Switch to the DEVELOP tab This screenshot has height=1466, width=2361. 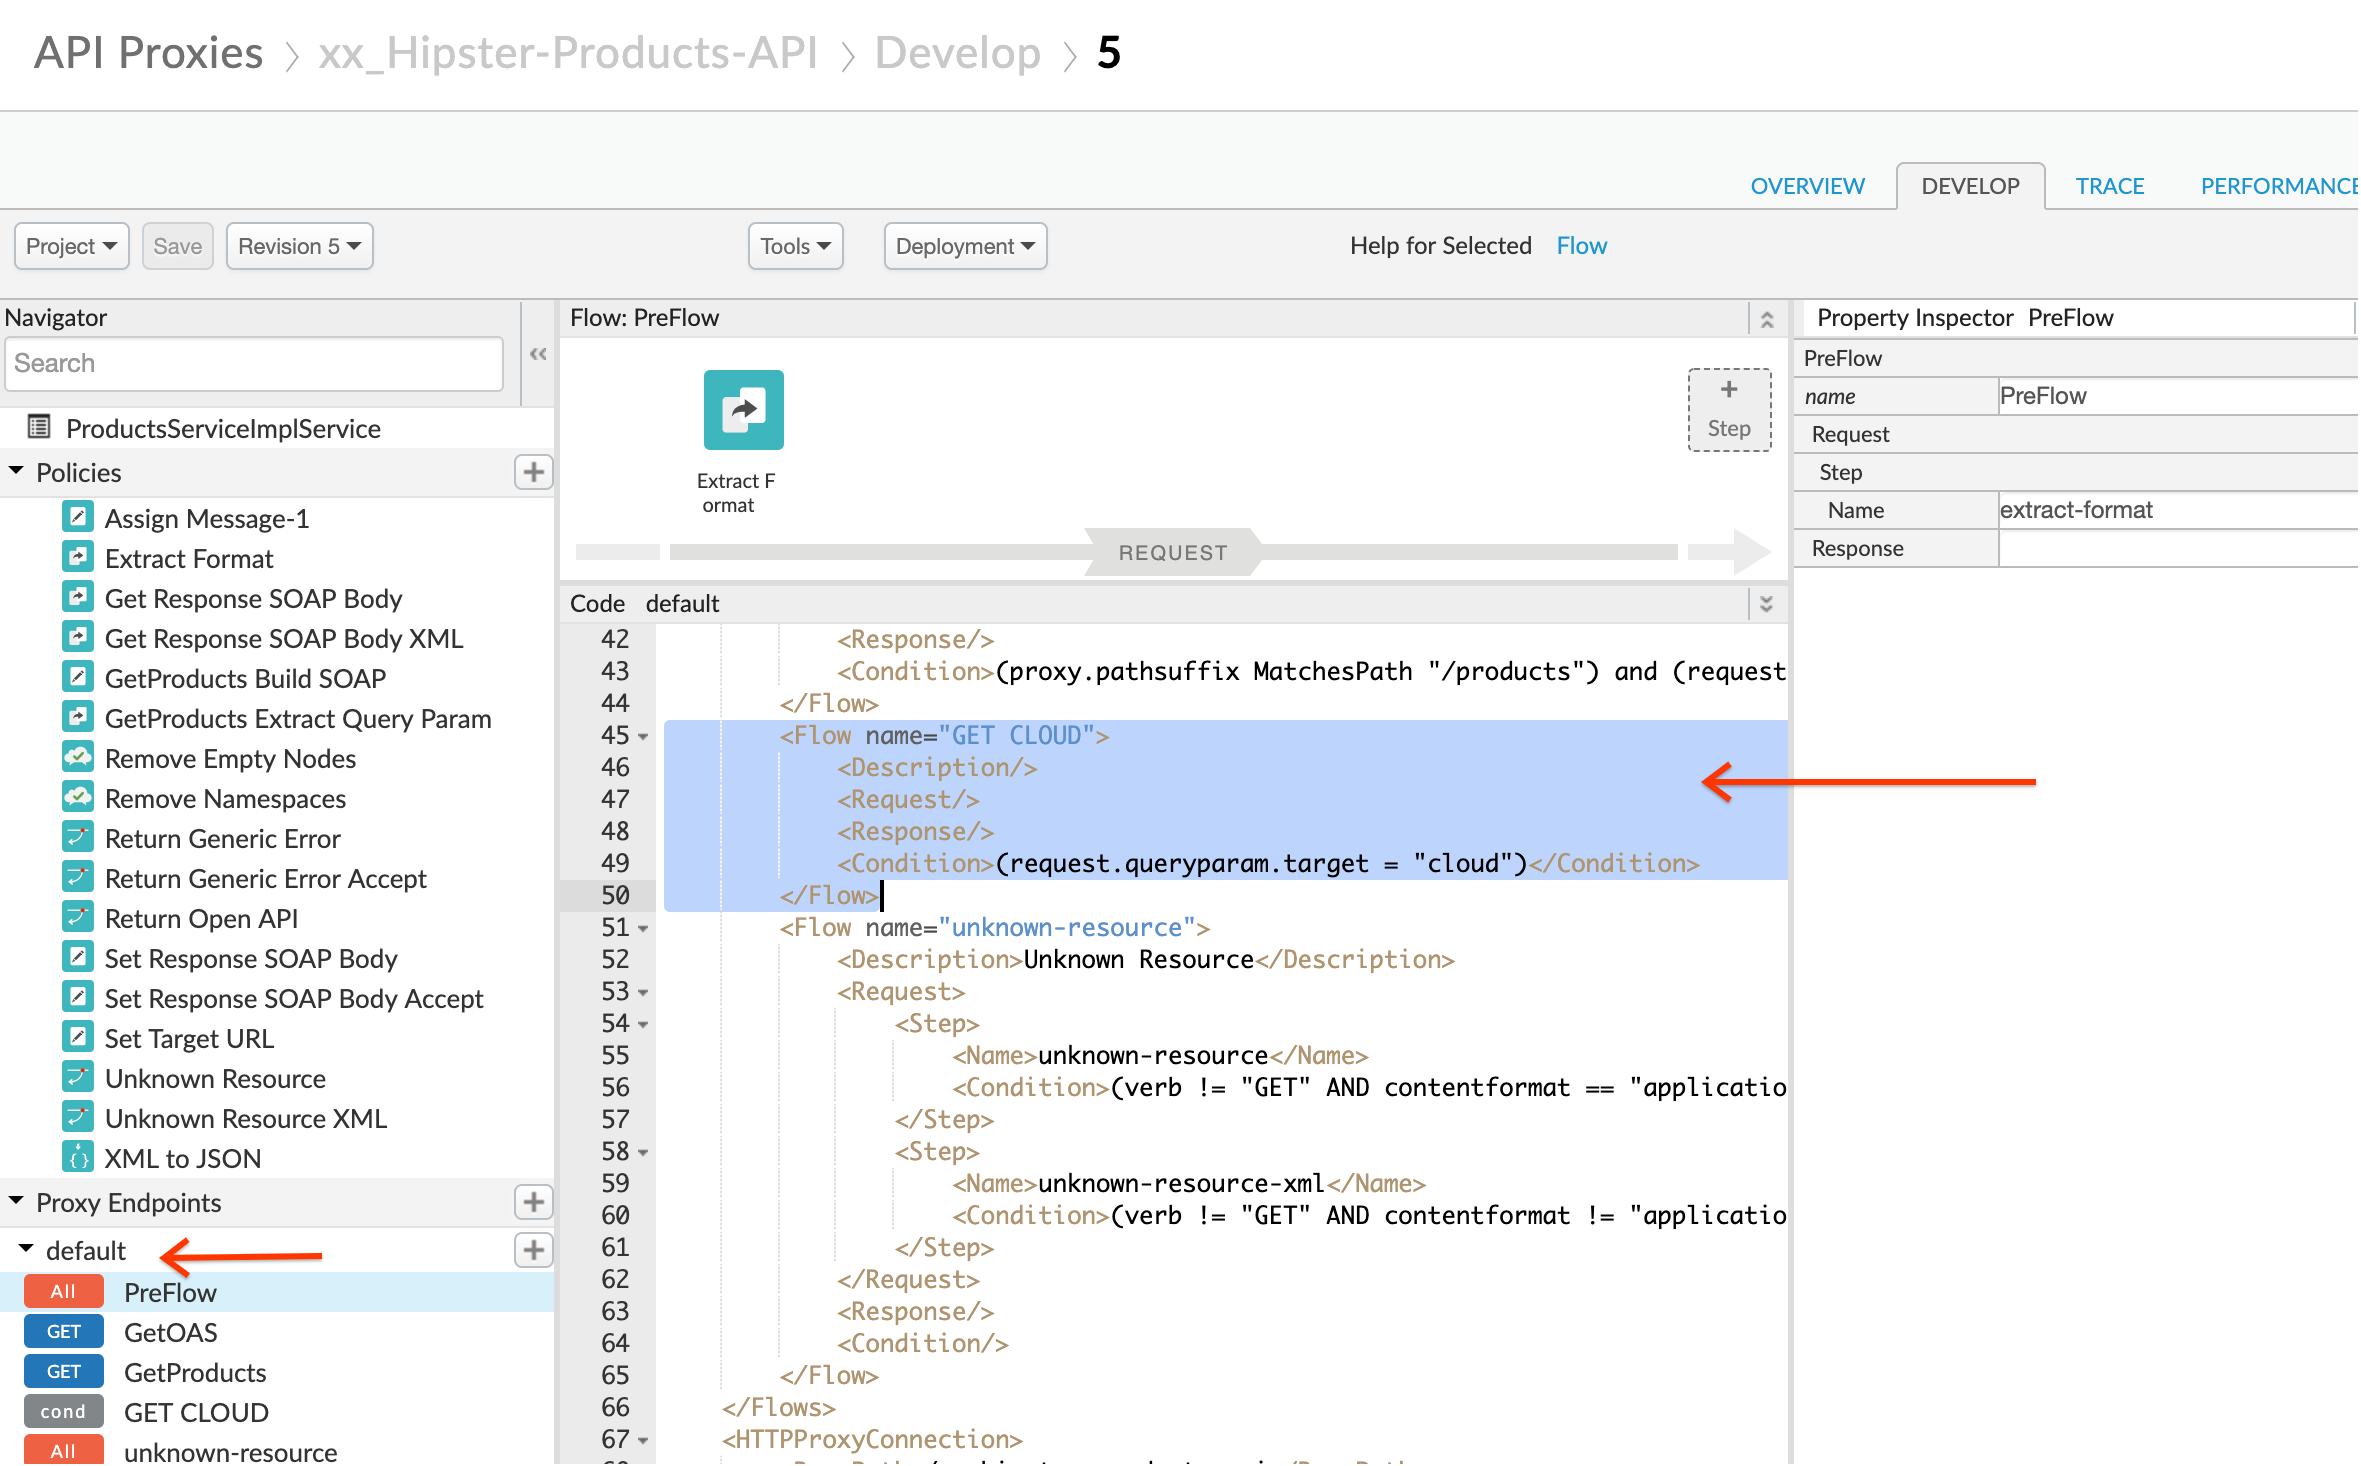(x=1970, y=186)
